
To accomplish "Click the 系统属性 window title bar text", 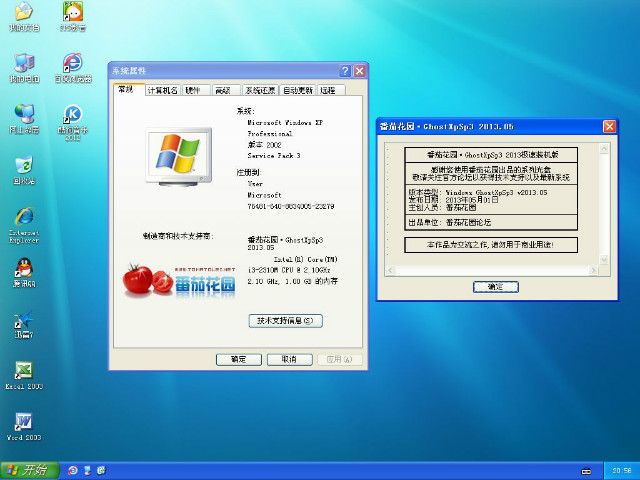I will pos(129,71).
